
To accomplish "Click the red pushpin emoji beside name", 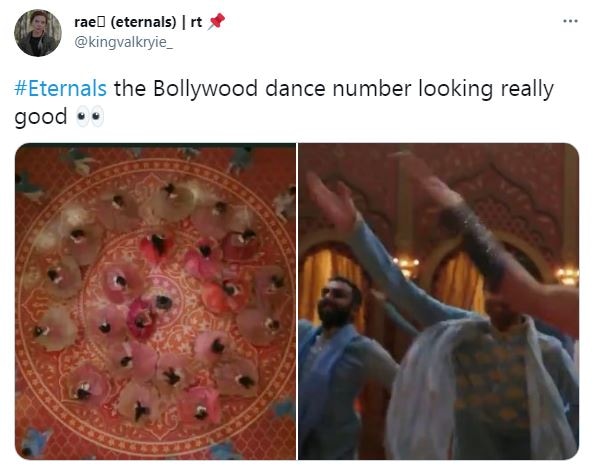I will point(216,21).
